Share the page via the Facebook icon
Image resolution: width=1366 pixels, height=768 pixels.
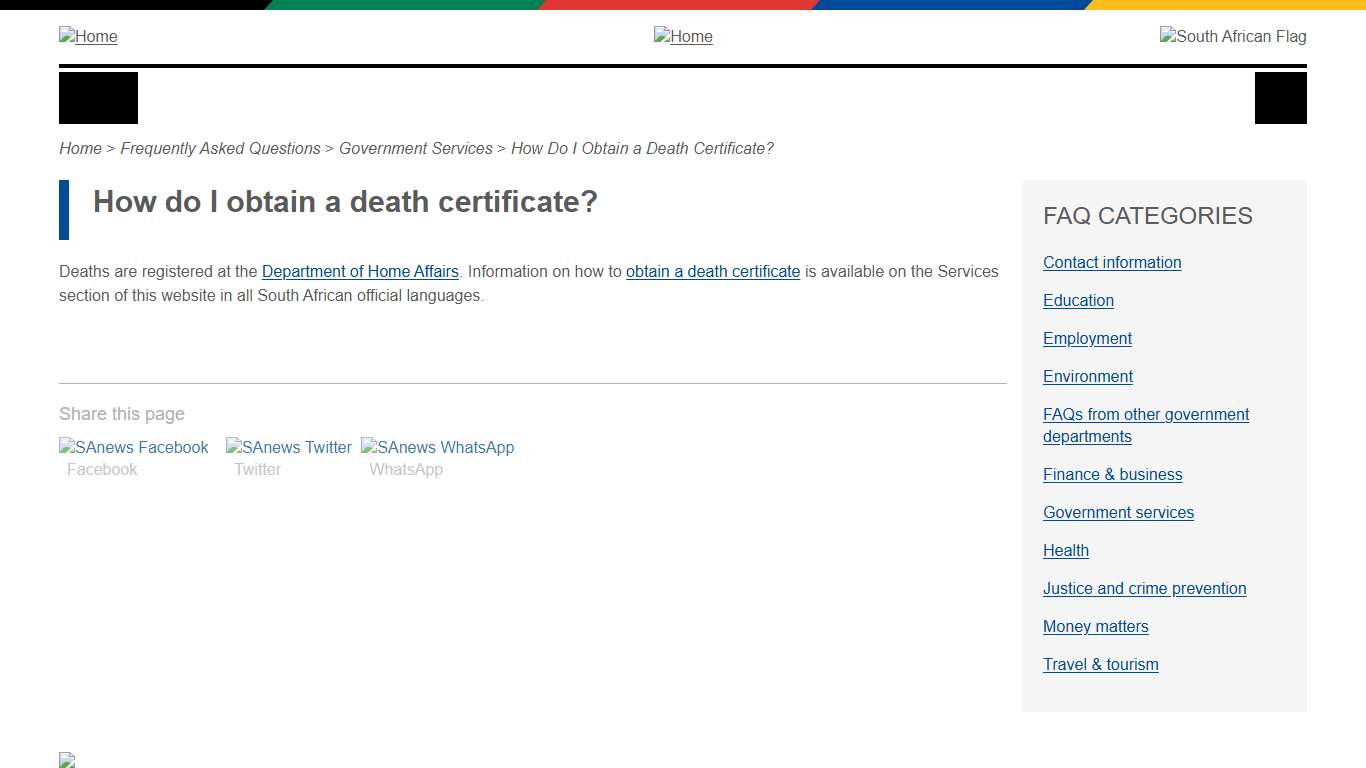point(133,447)
